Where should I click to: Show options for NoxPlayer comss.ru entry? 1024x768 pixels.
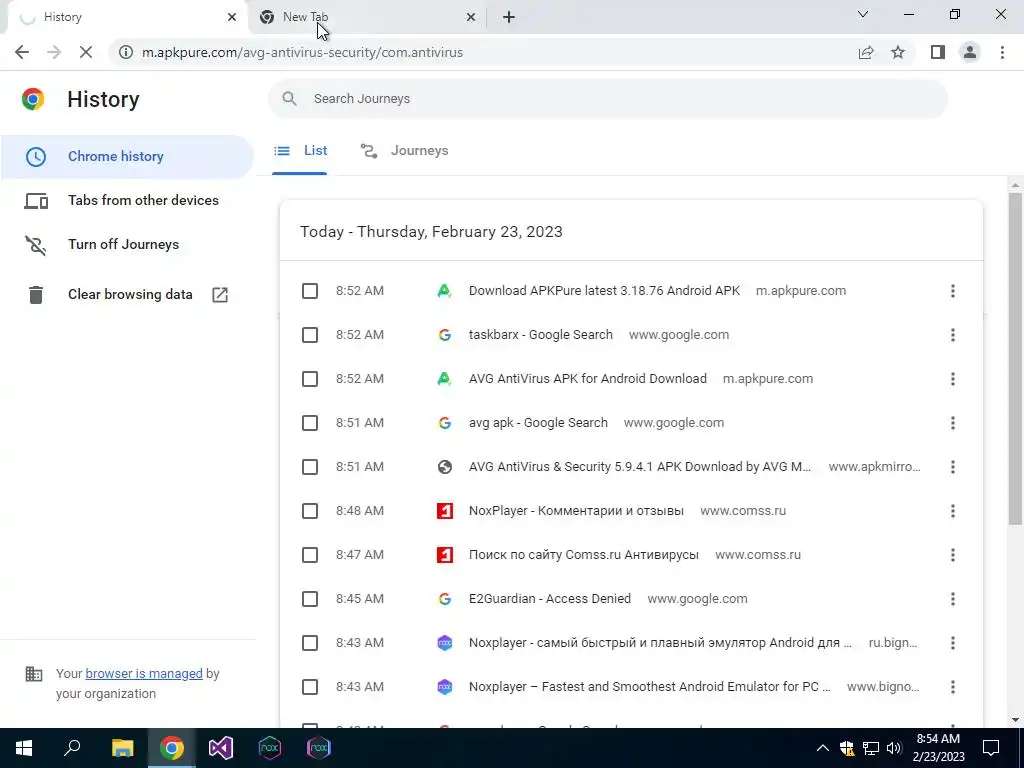[x=953, y=511]
